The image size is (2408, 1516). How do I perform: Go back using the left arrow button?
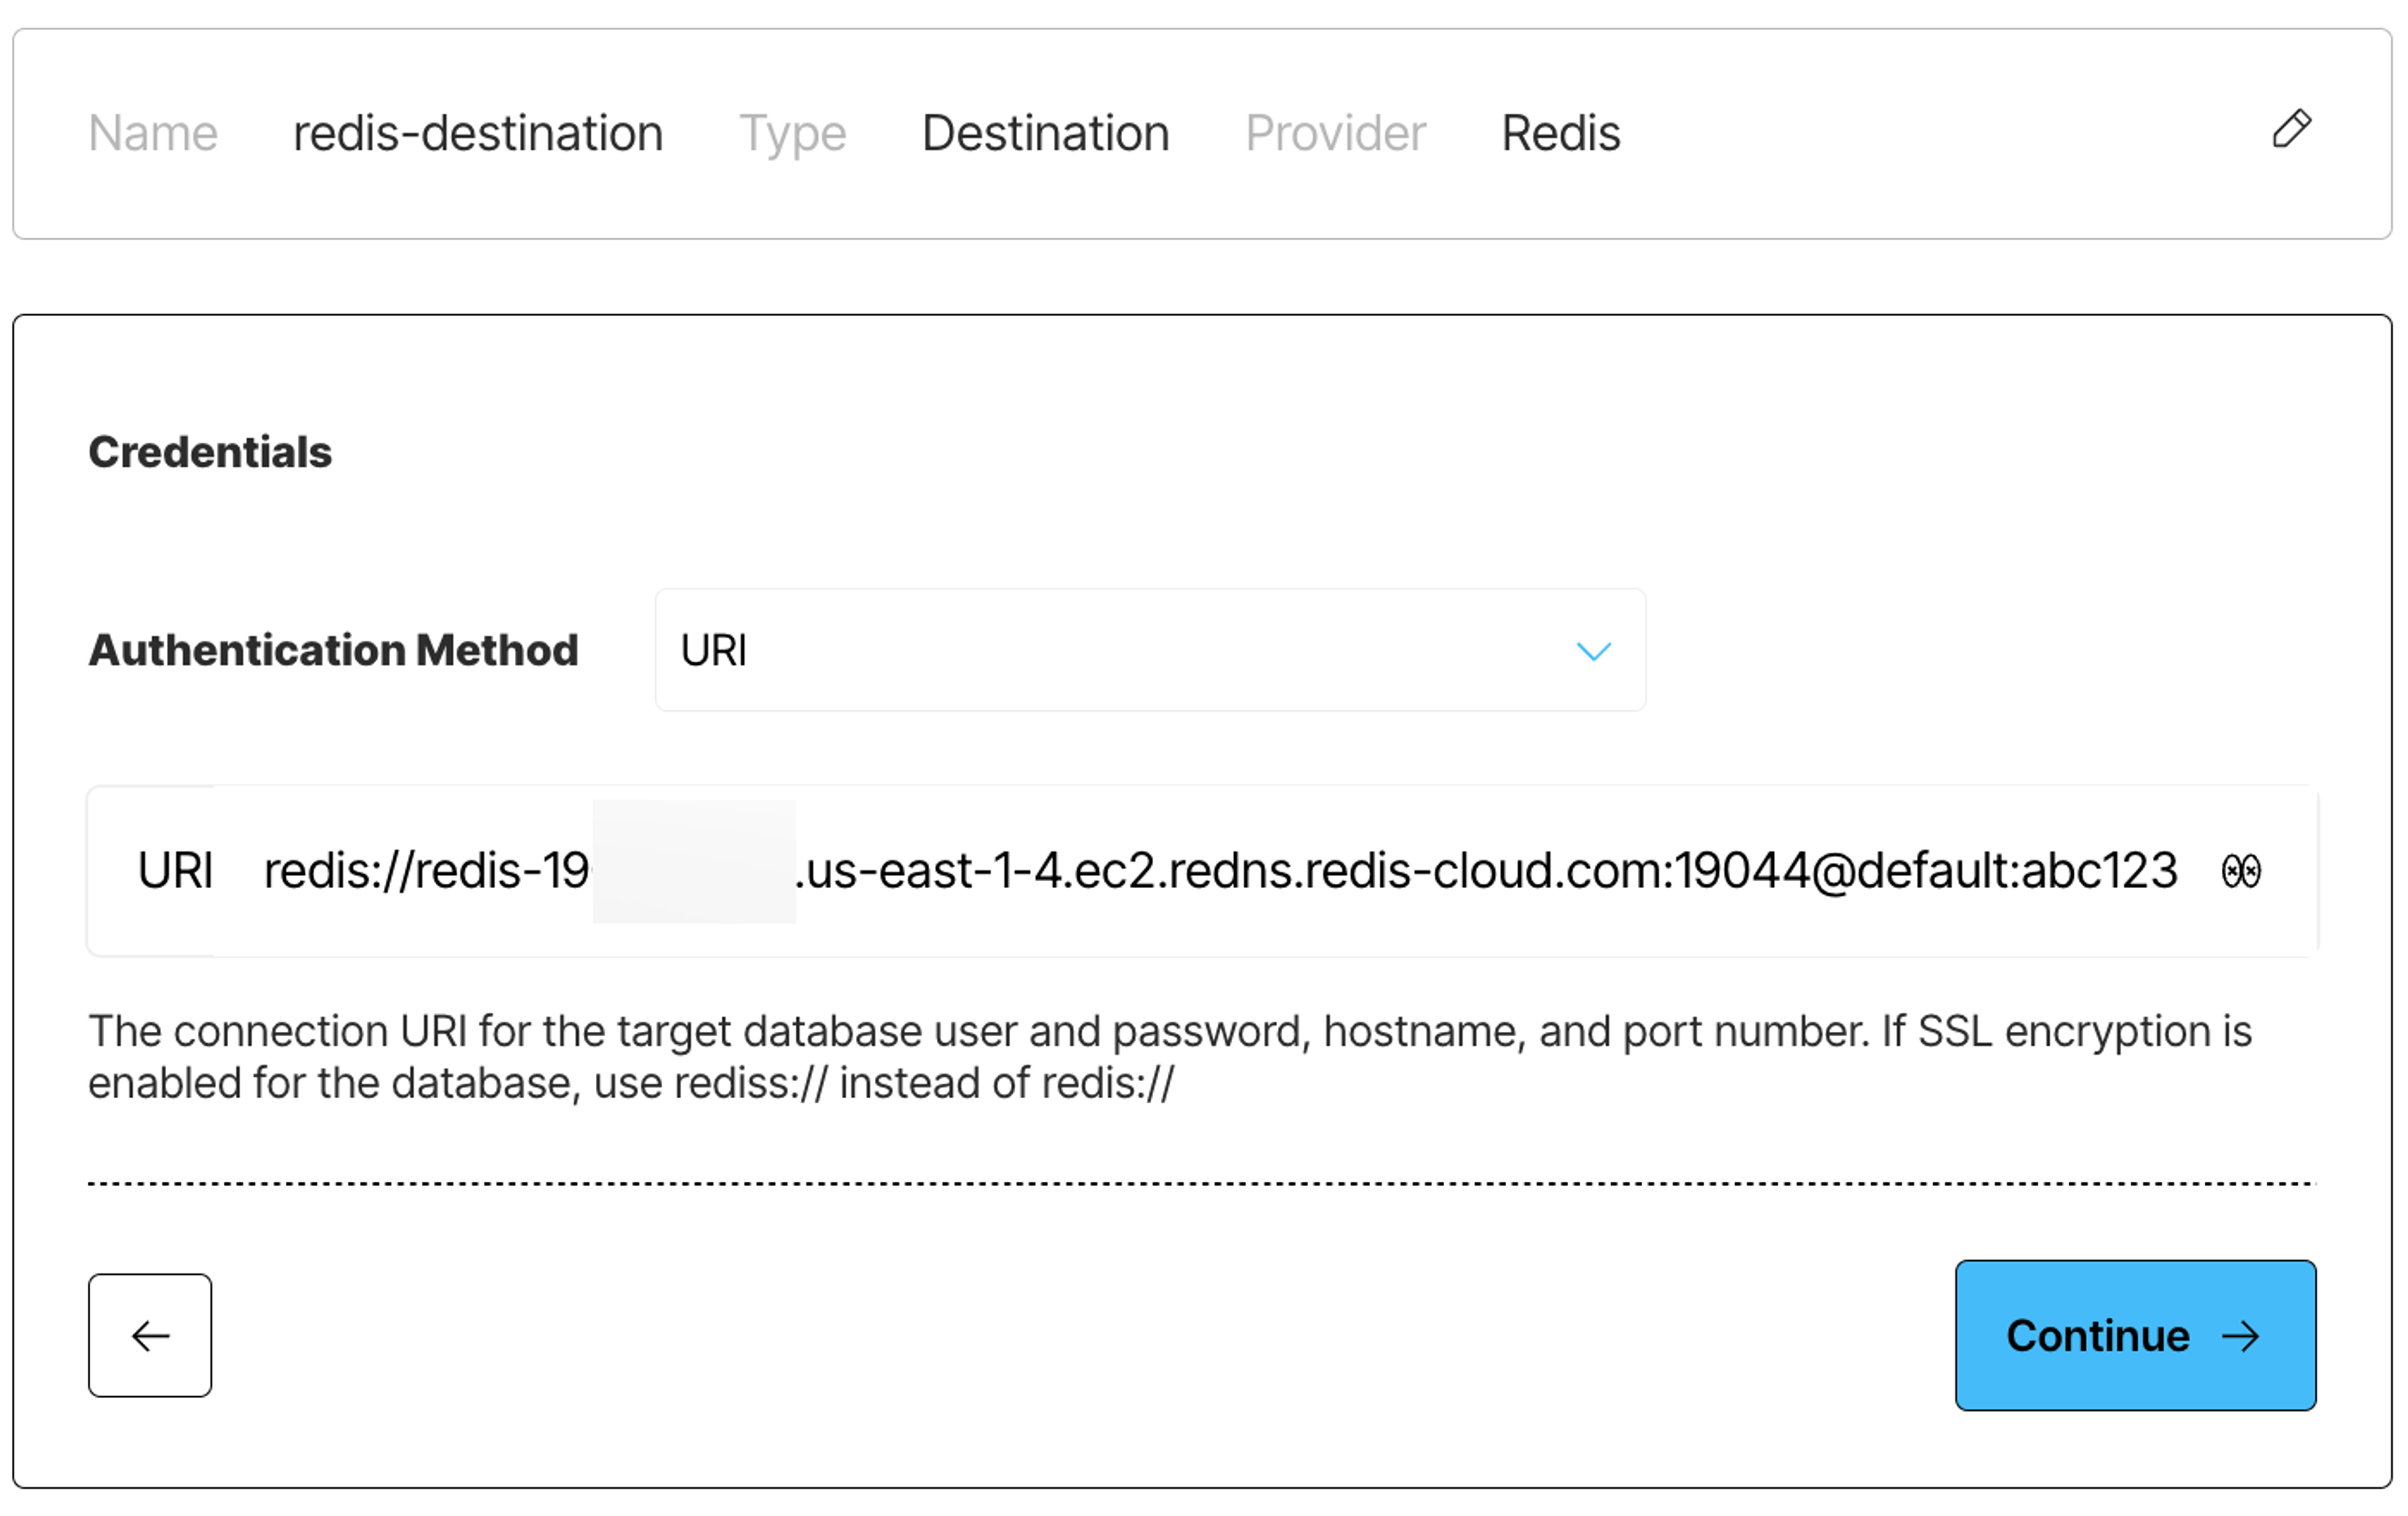pos(150,1335)
